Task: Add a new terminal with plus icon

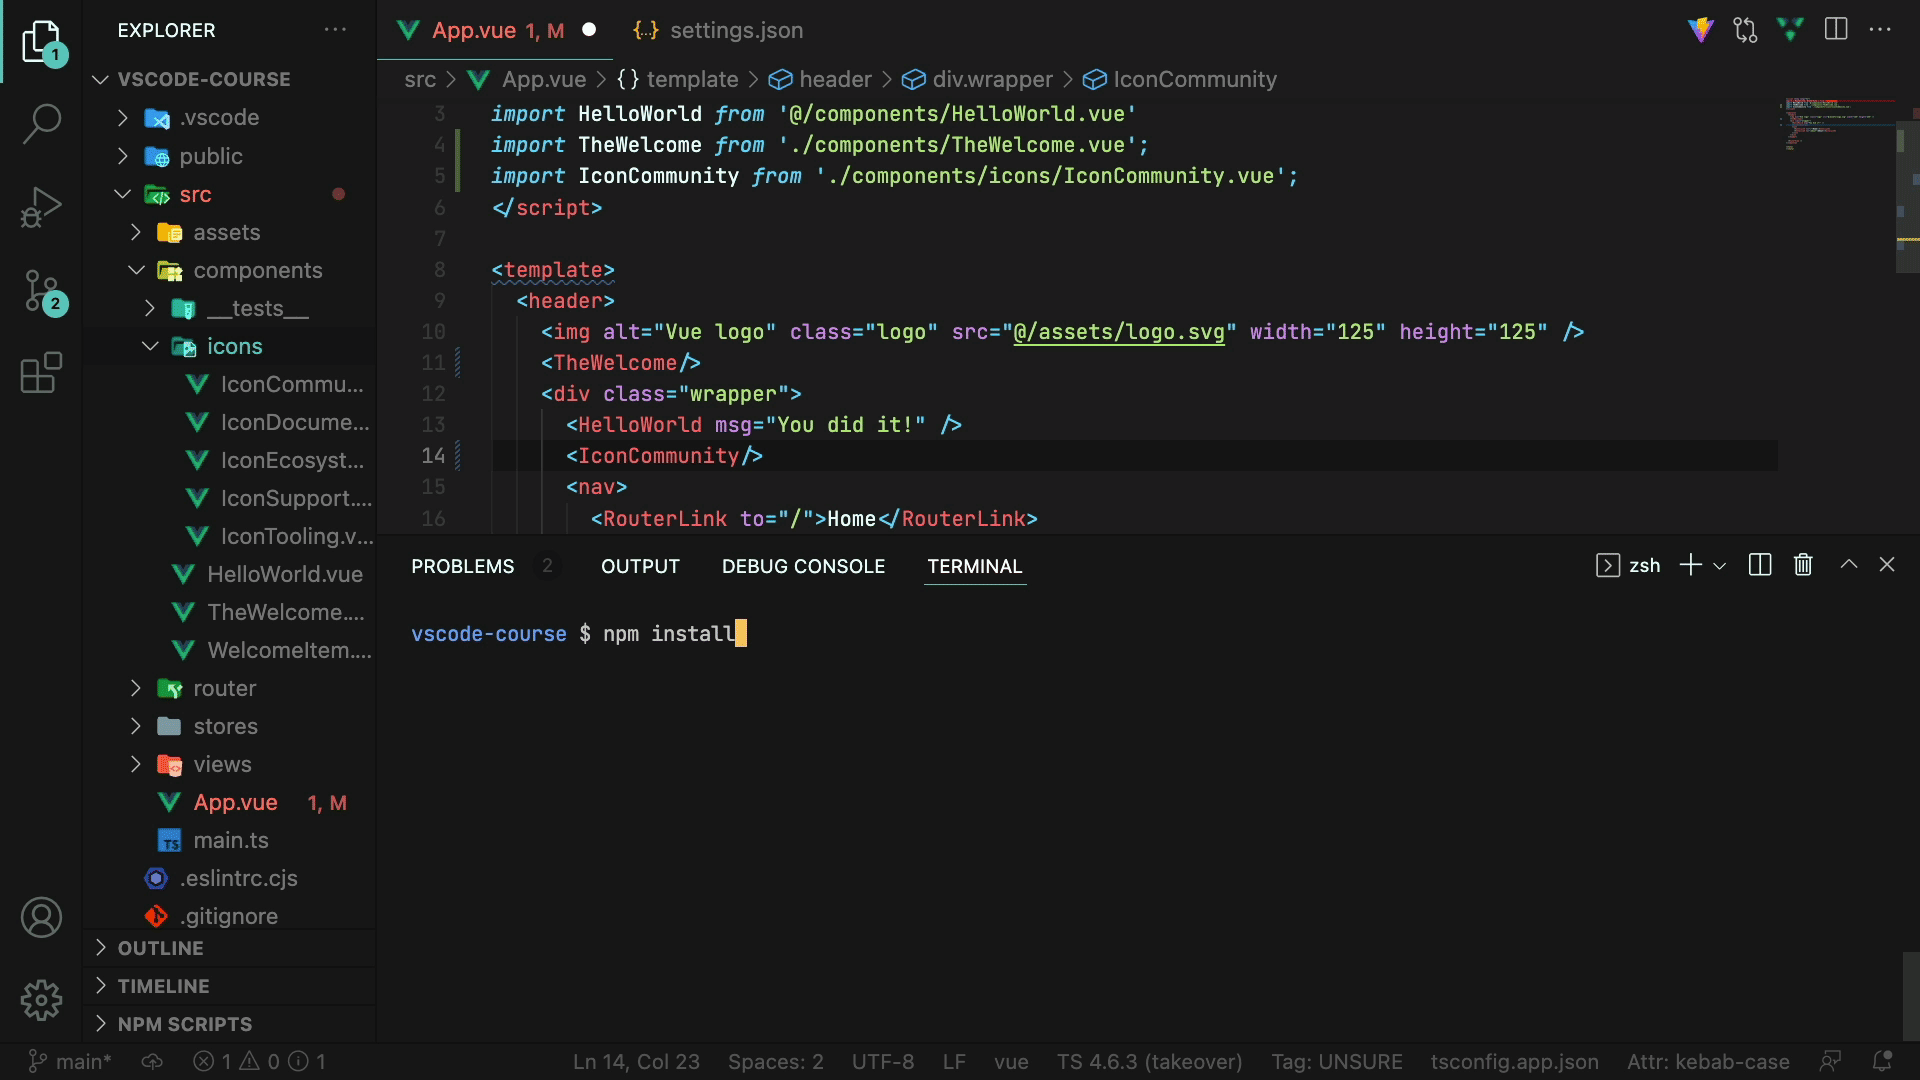Action: point(1690,565)
